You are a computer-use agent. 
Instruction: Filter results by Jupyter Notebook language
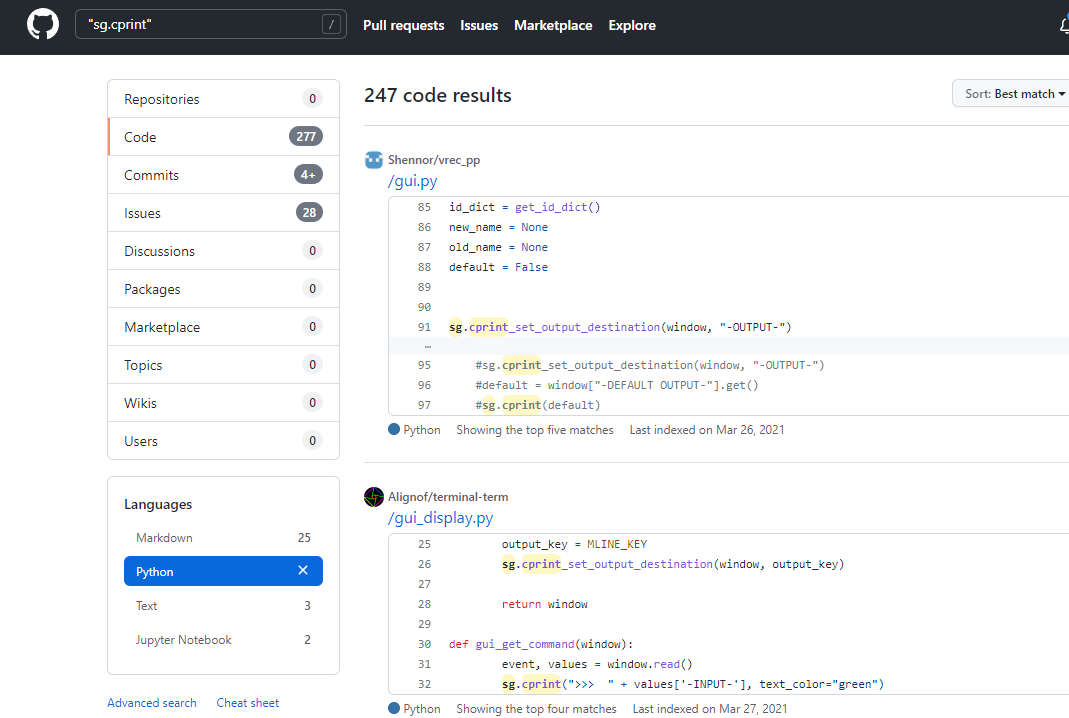click(x=224, y=640)
